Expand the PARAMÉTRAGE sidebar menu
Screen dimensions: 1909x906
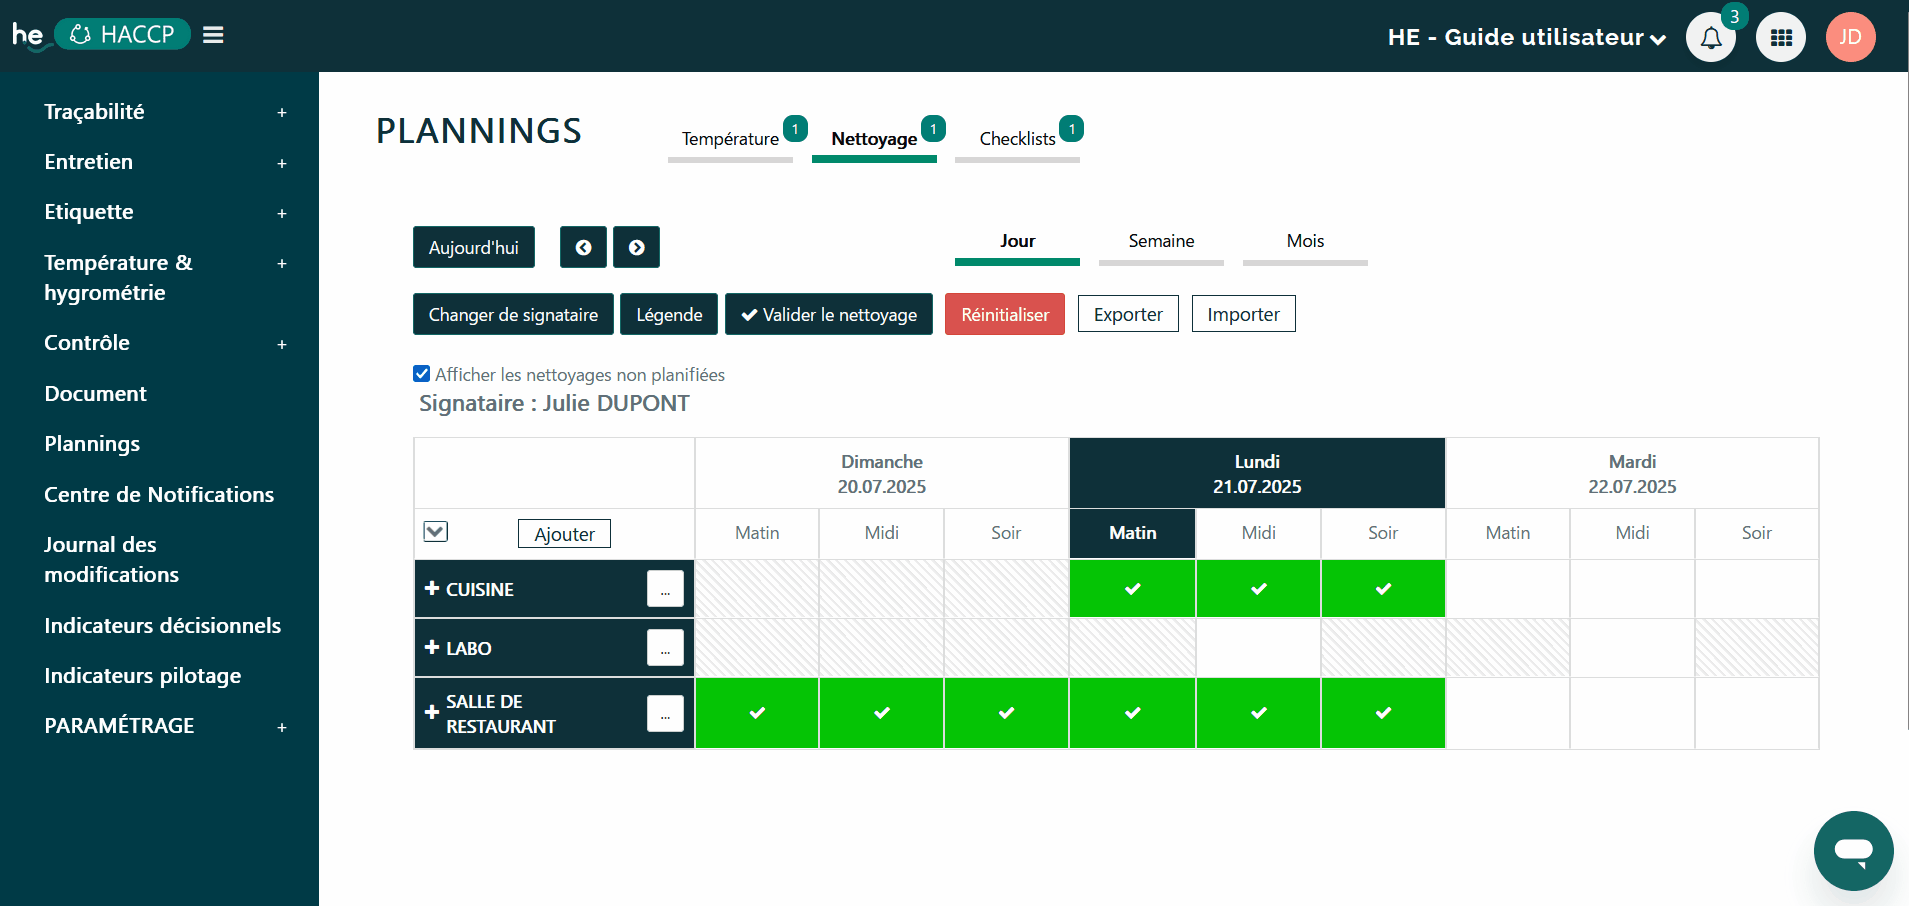point(282,727)
